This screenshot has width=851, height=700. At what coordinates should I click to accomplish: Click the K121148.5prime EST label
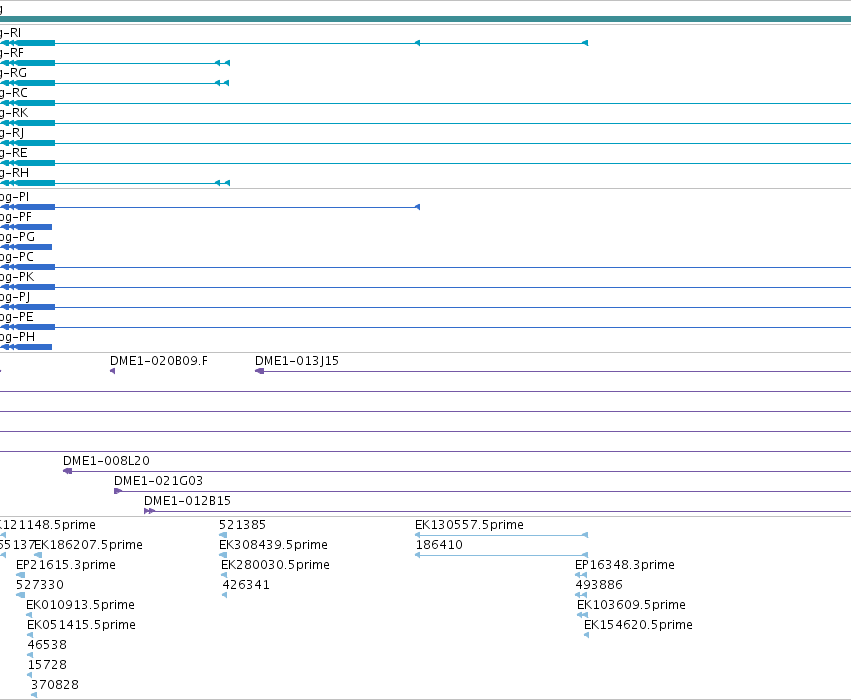pyautogui.click(x=48, y=525)
